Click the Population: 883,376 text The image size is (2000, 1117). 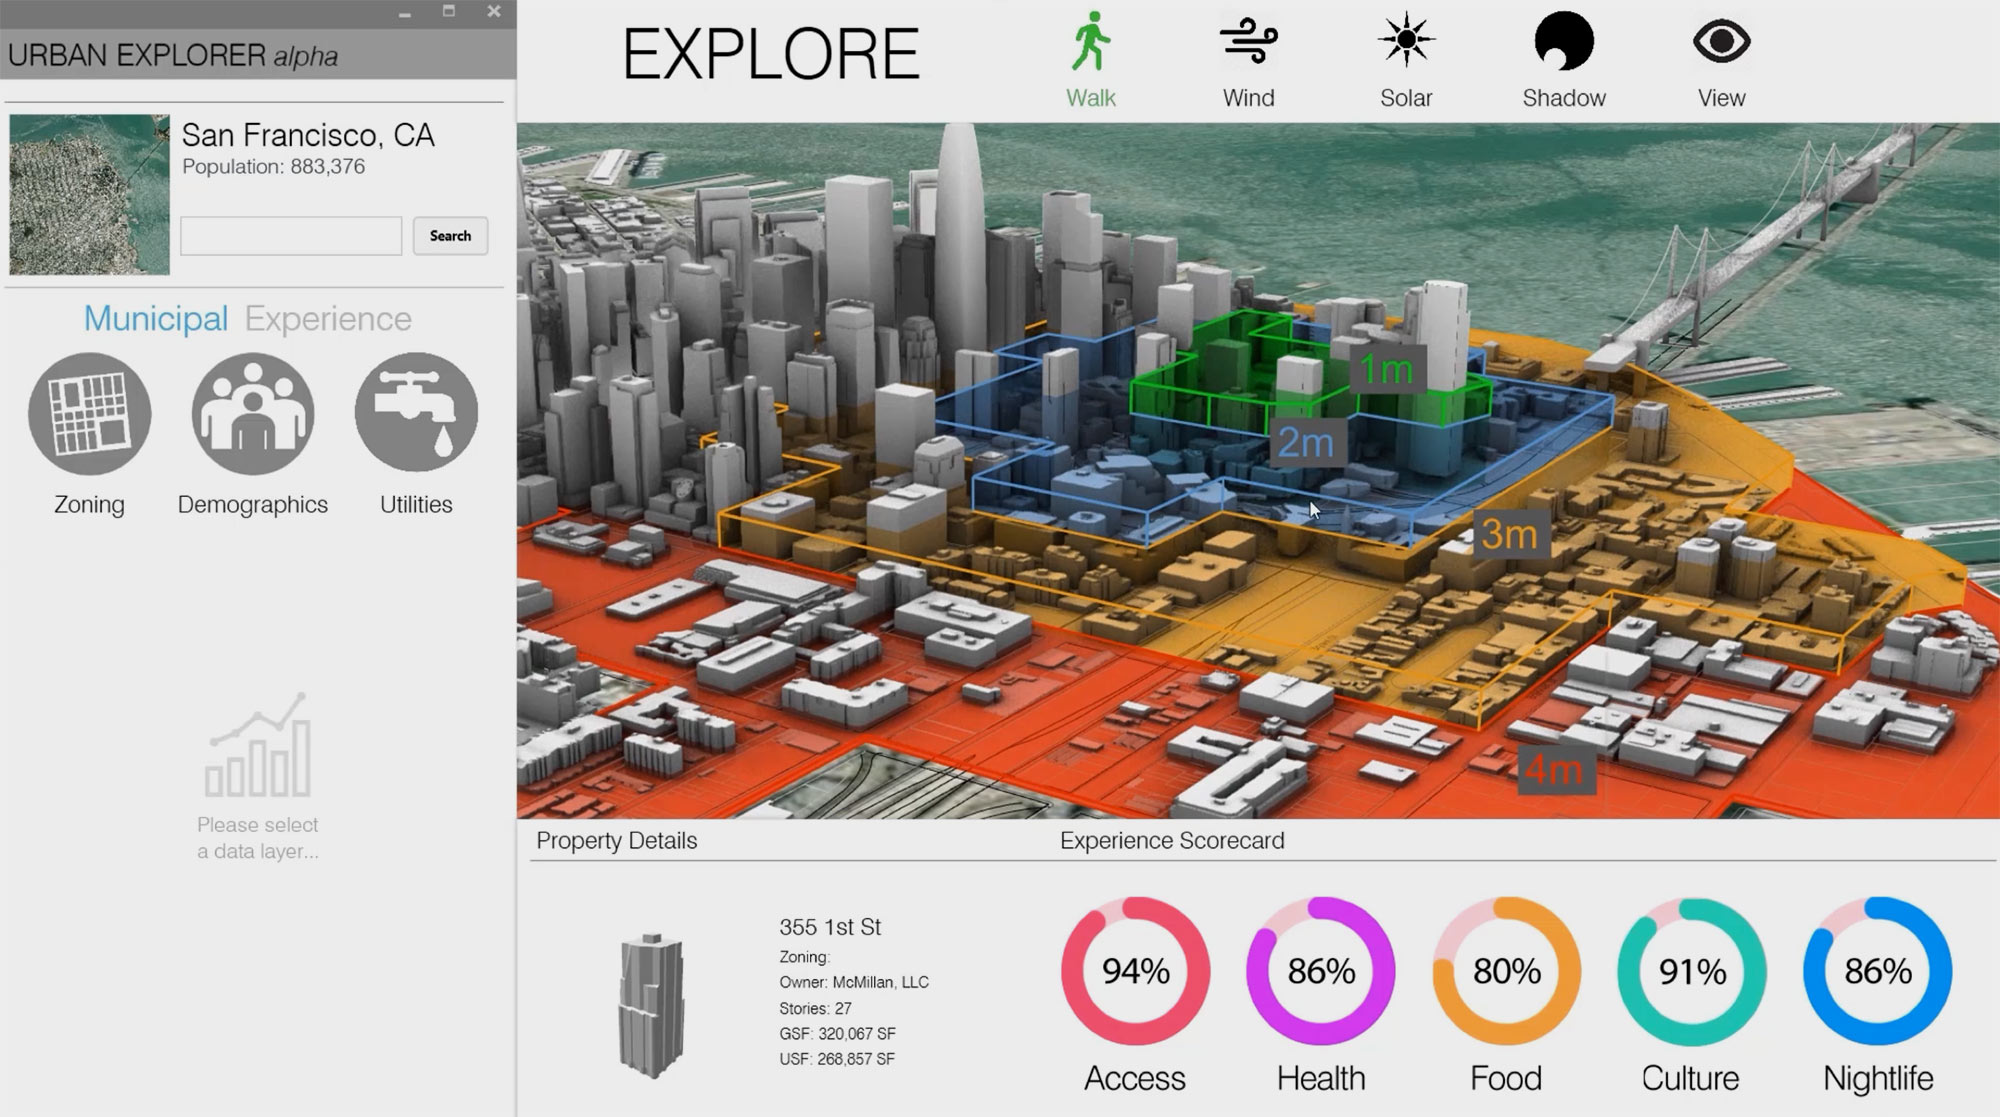pos(273,167)
